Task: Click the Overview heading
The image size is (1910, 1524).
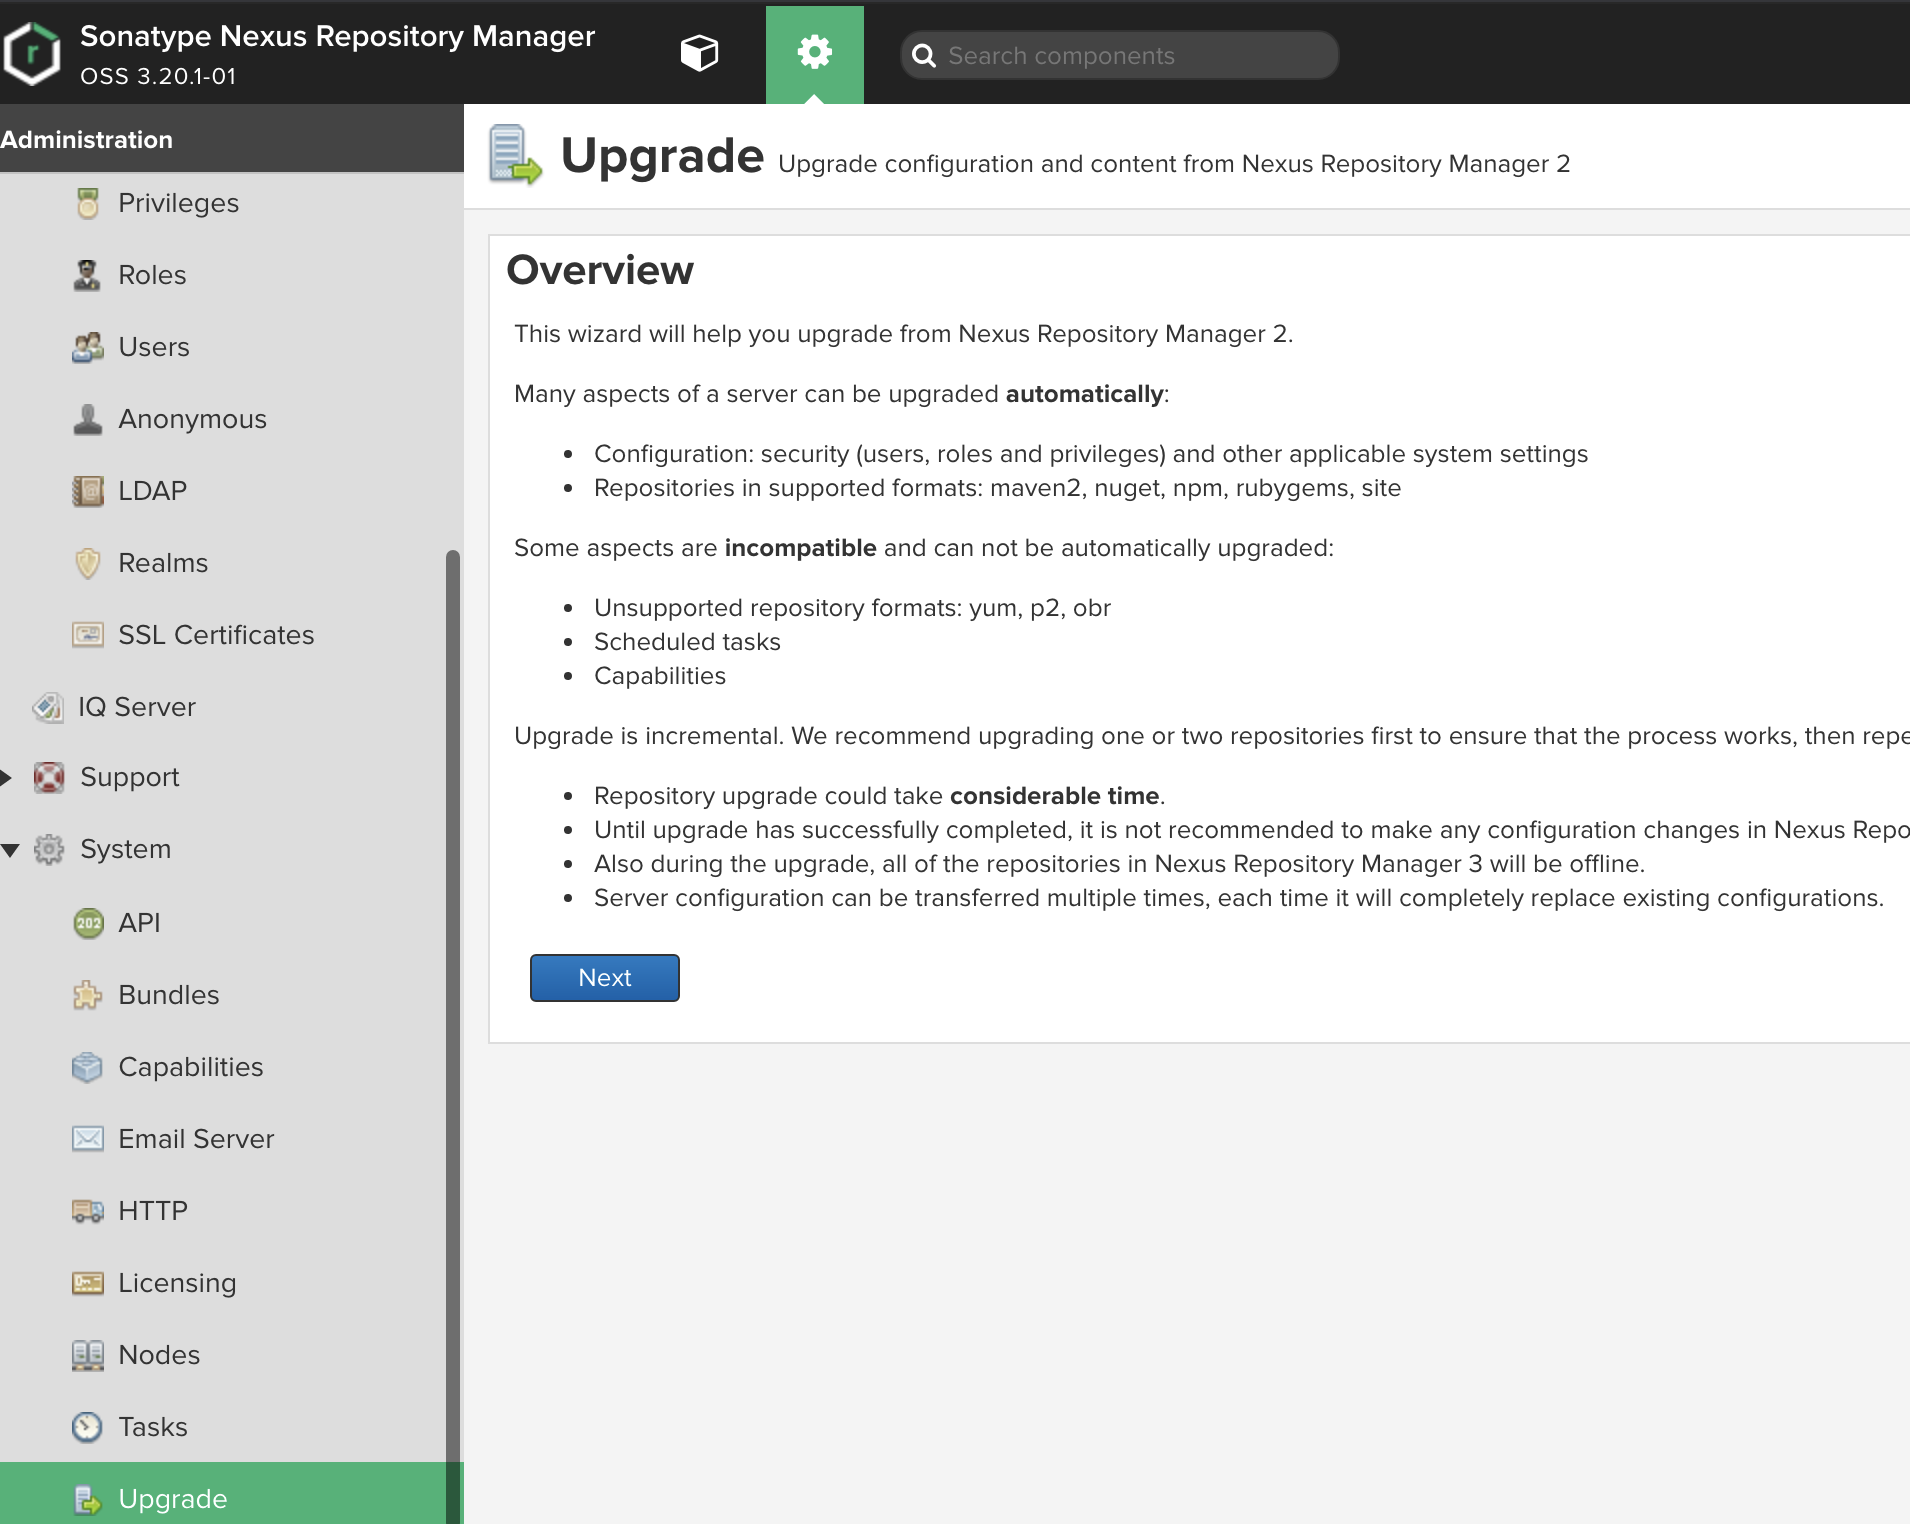Action: pyautogui.click(x=600, y=270)
